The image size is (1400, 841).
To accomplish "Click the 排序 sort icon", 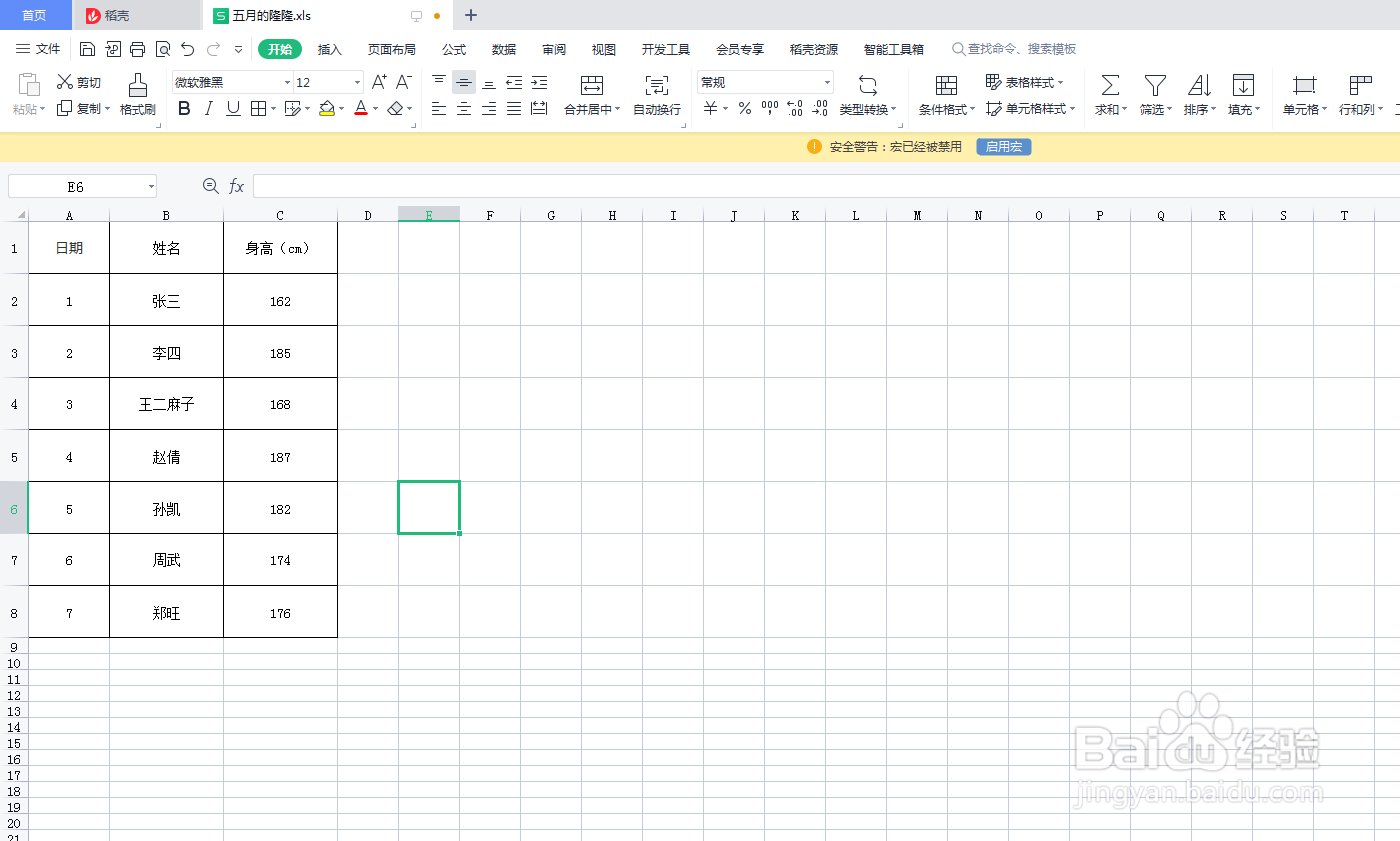I will (x=1198, y=95).
